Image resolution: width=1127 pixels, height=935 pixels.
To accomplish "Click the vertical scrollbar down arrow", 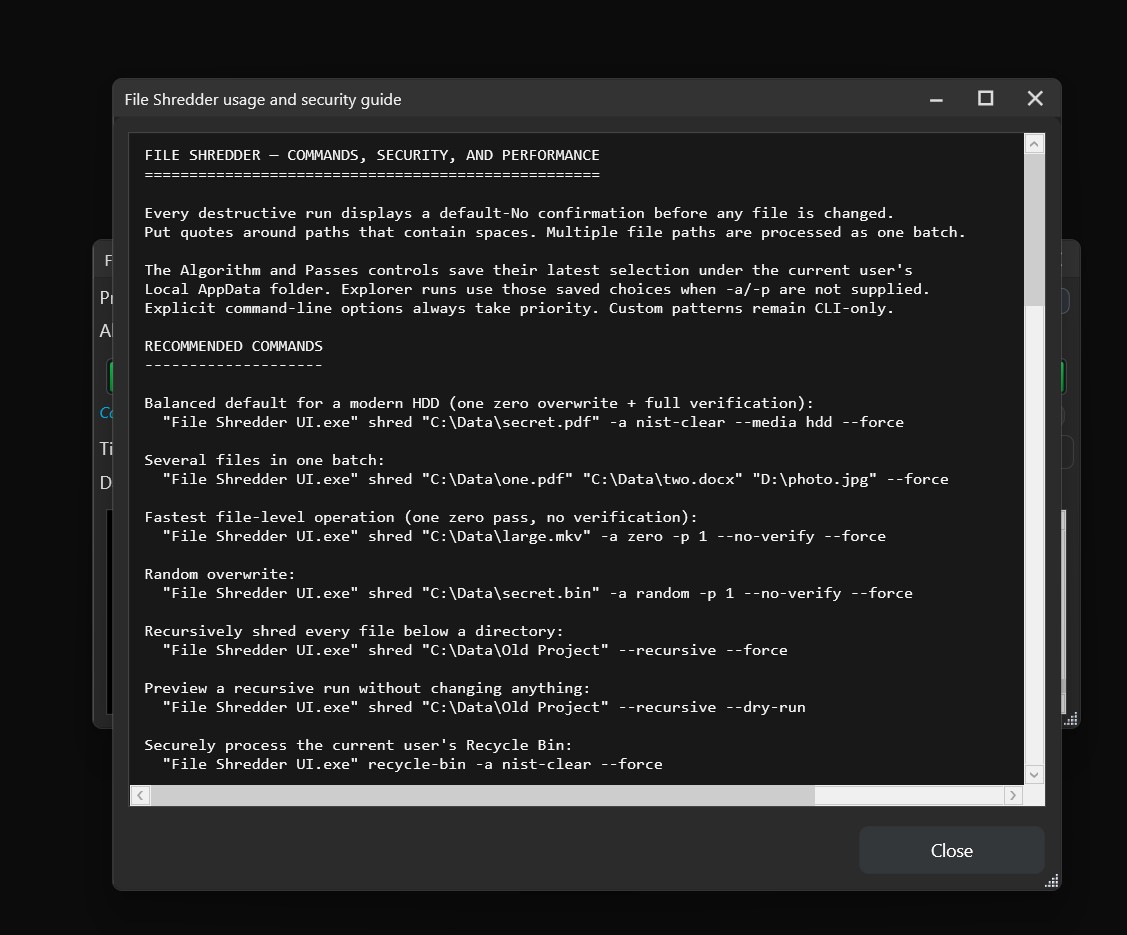I will (x=1034, y=775).
